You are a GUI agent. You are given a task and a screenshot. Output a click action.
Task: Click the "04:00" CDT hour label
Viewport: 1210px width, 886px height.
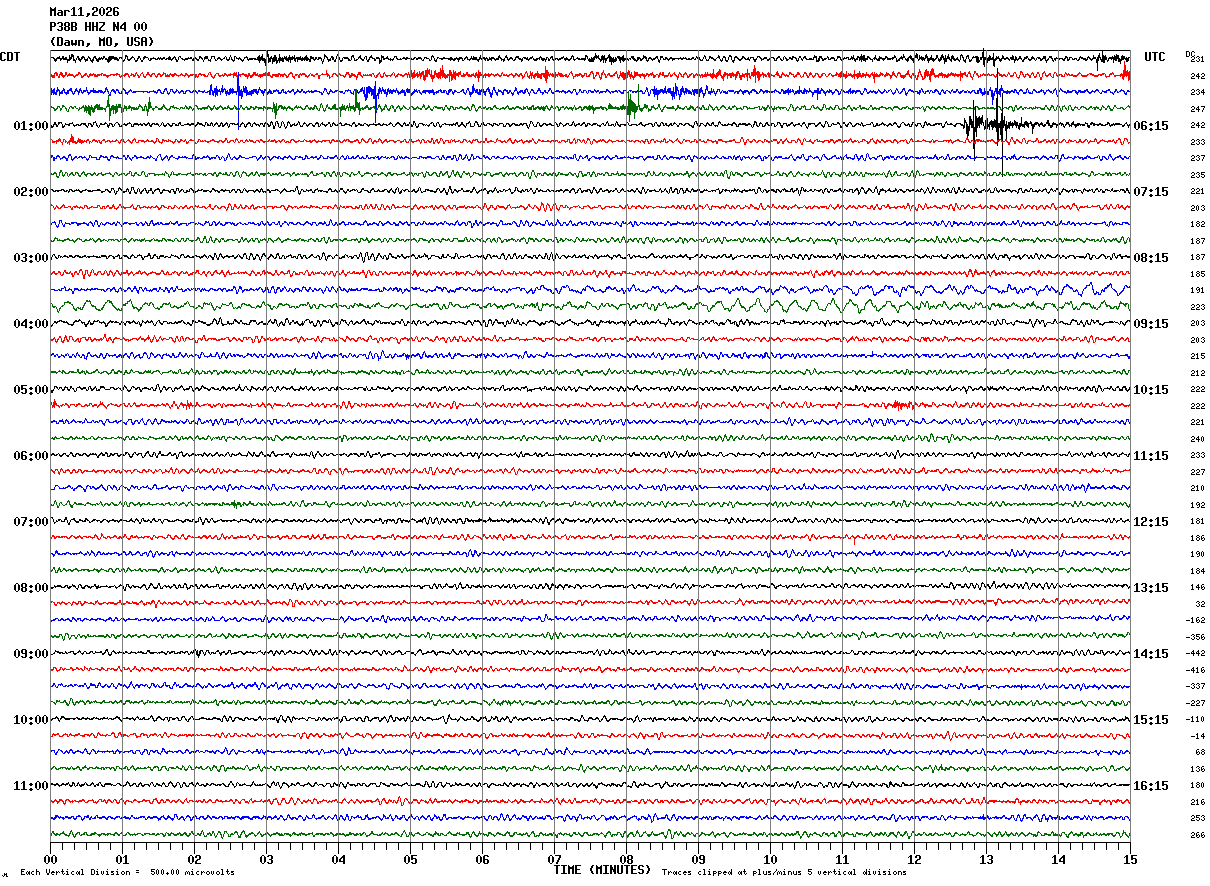[x=31, y=324]
